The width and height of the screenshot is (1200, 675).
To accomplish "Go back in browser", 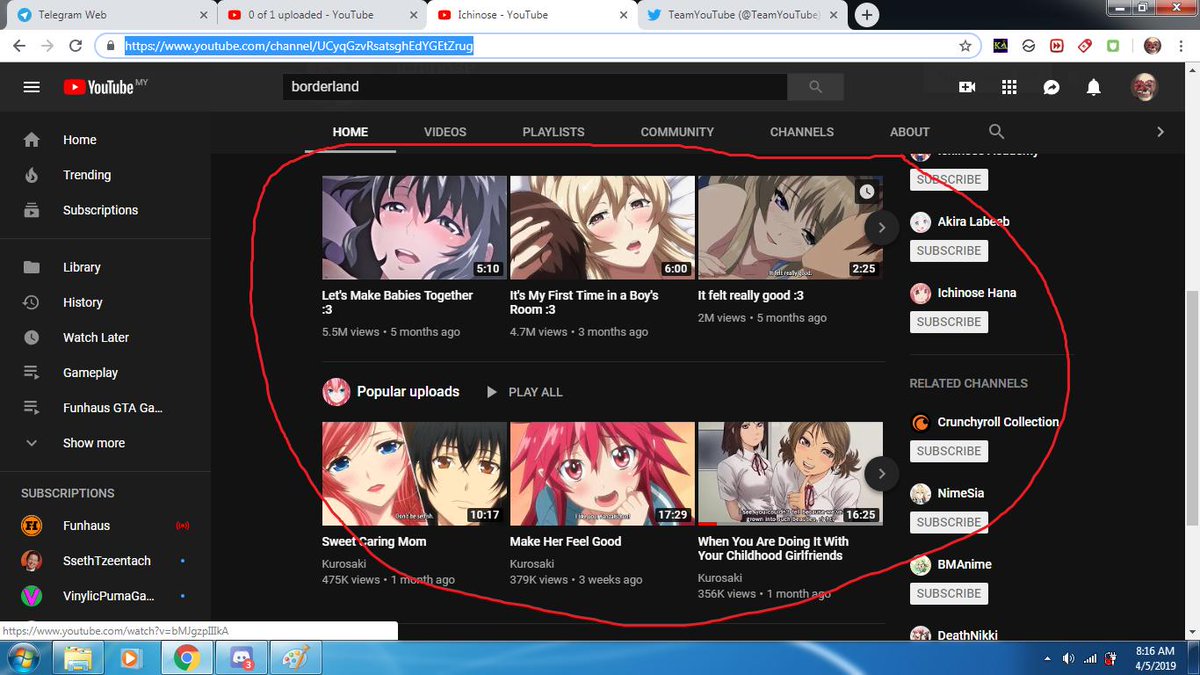I will pos(18,46).
